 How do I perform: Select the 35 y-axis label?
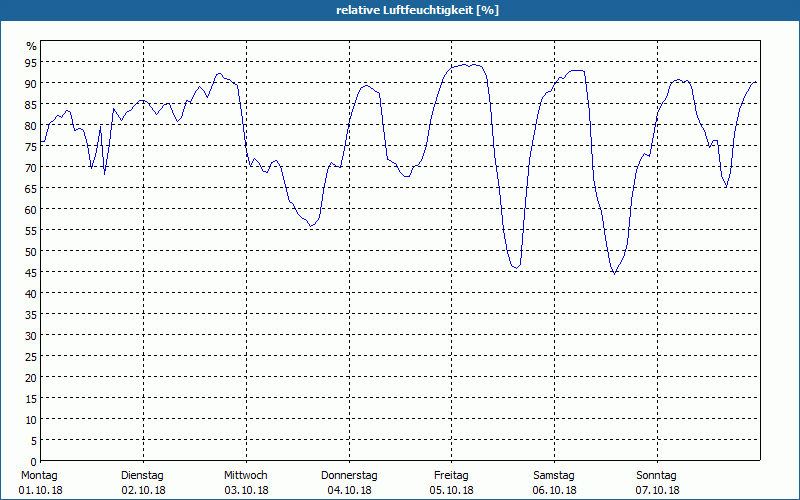pyautogui.click(x=32, y=314)
